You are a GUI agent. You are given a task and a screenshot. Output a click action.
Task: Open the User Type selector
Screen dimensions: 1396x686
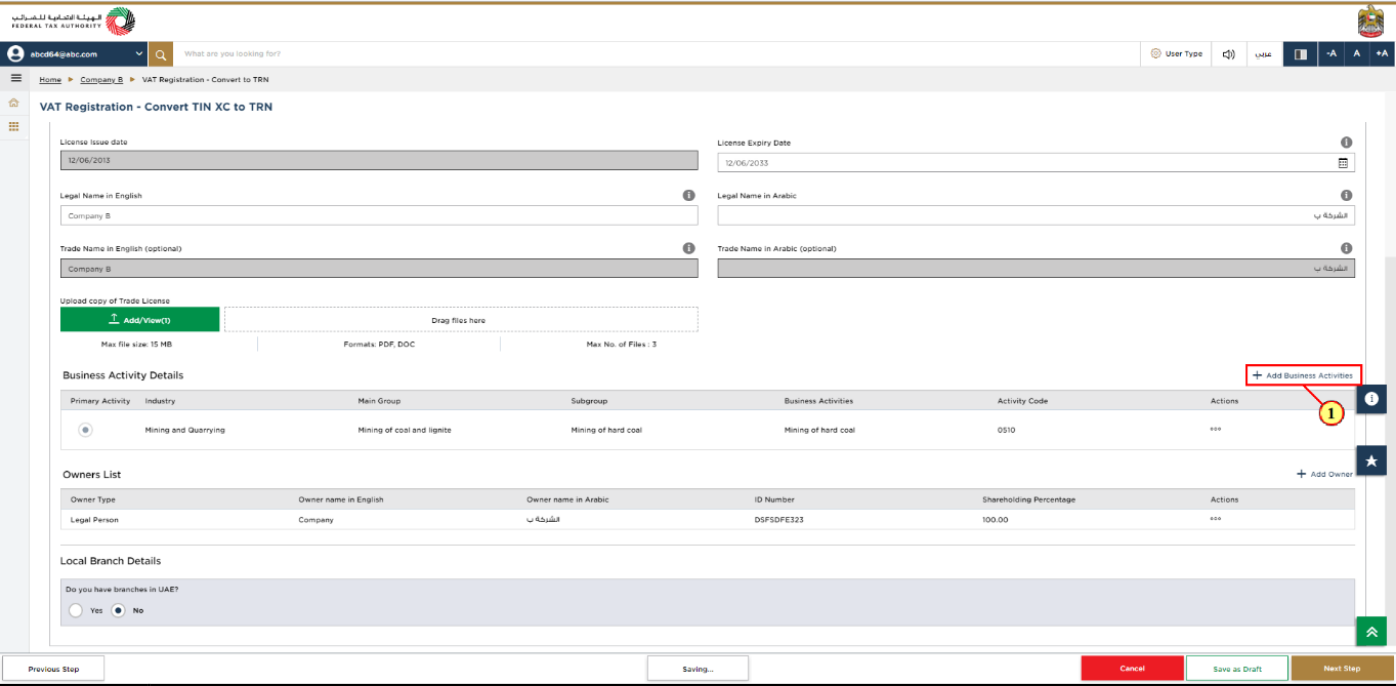[1176, 54]
